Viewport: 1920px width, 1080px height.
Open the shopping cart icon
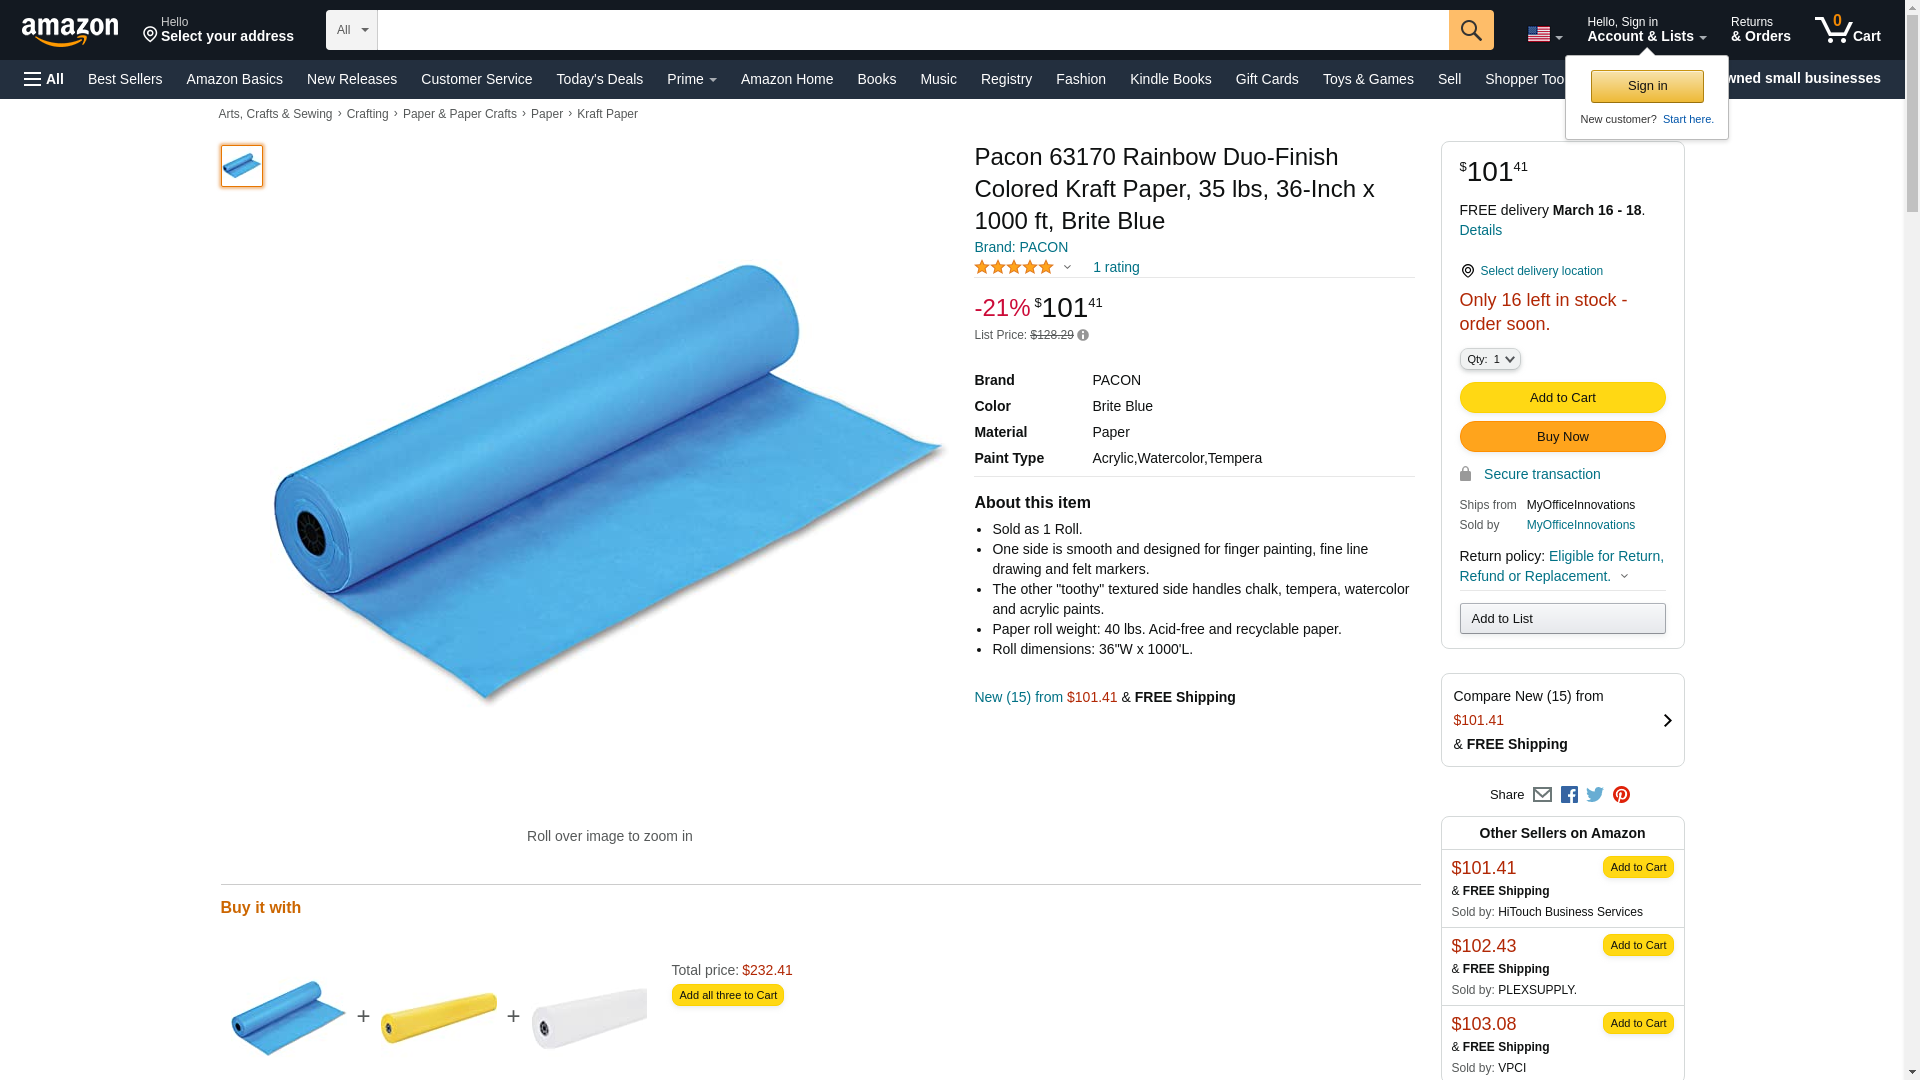(x=1847, y=30)
